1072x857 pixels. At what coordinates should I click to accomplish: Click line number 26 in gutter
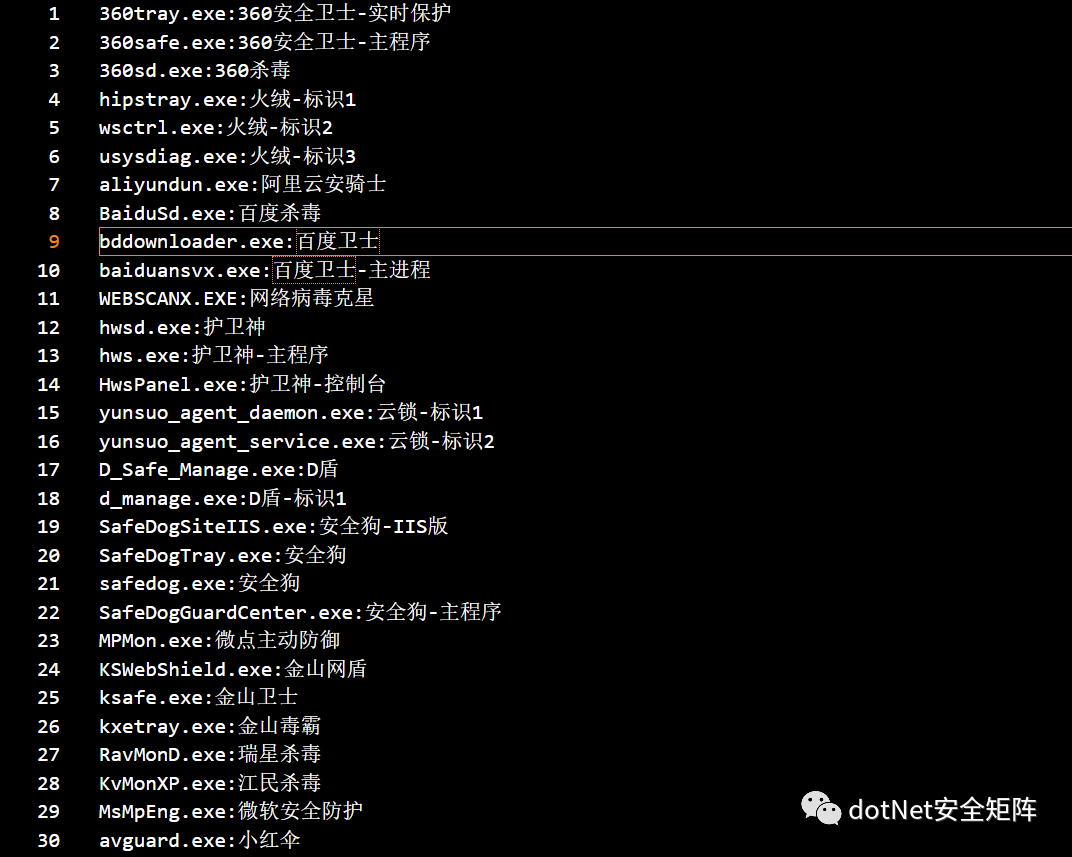[x=49, y=726]
